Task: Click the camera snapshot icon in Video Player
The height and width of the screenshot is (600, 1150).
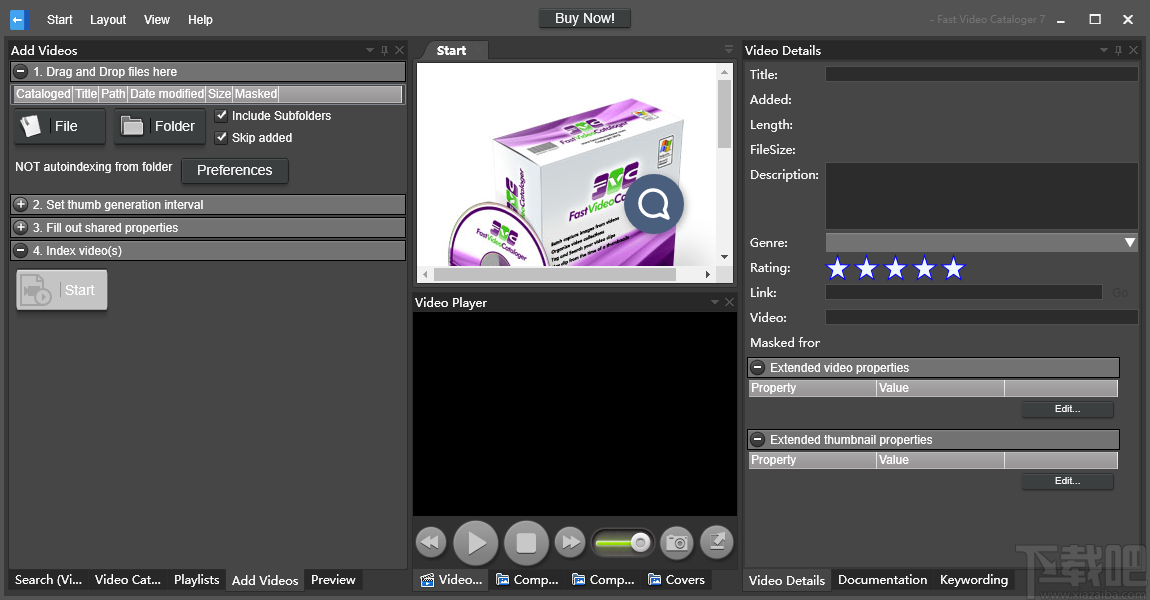Action: click(676, 542)
